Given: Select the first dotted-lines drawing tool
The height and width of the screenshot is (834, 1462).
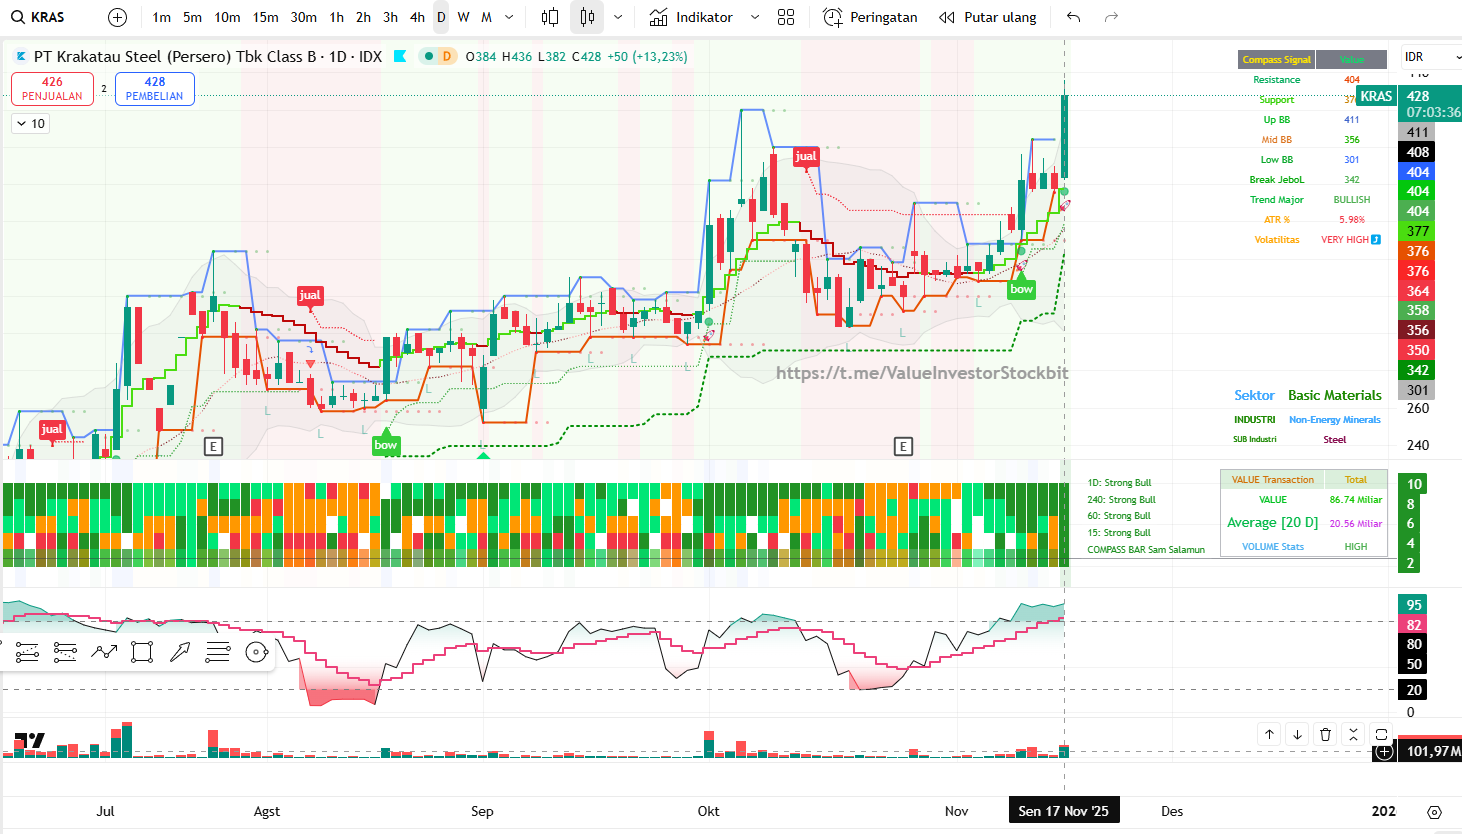Looking at the screenshot, I should (x=27, y=653).
